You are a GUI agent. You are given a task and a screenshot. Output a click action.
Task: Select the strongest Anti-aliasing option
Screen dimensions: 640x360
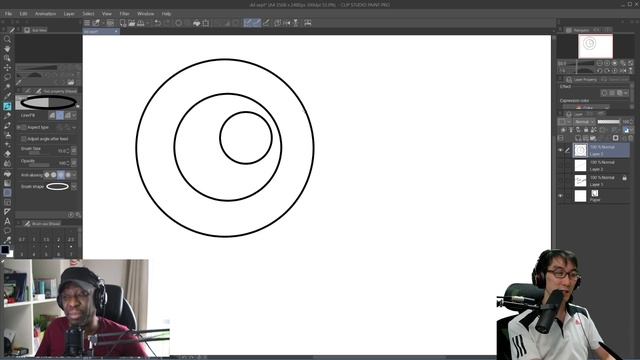point(68,175)
